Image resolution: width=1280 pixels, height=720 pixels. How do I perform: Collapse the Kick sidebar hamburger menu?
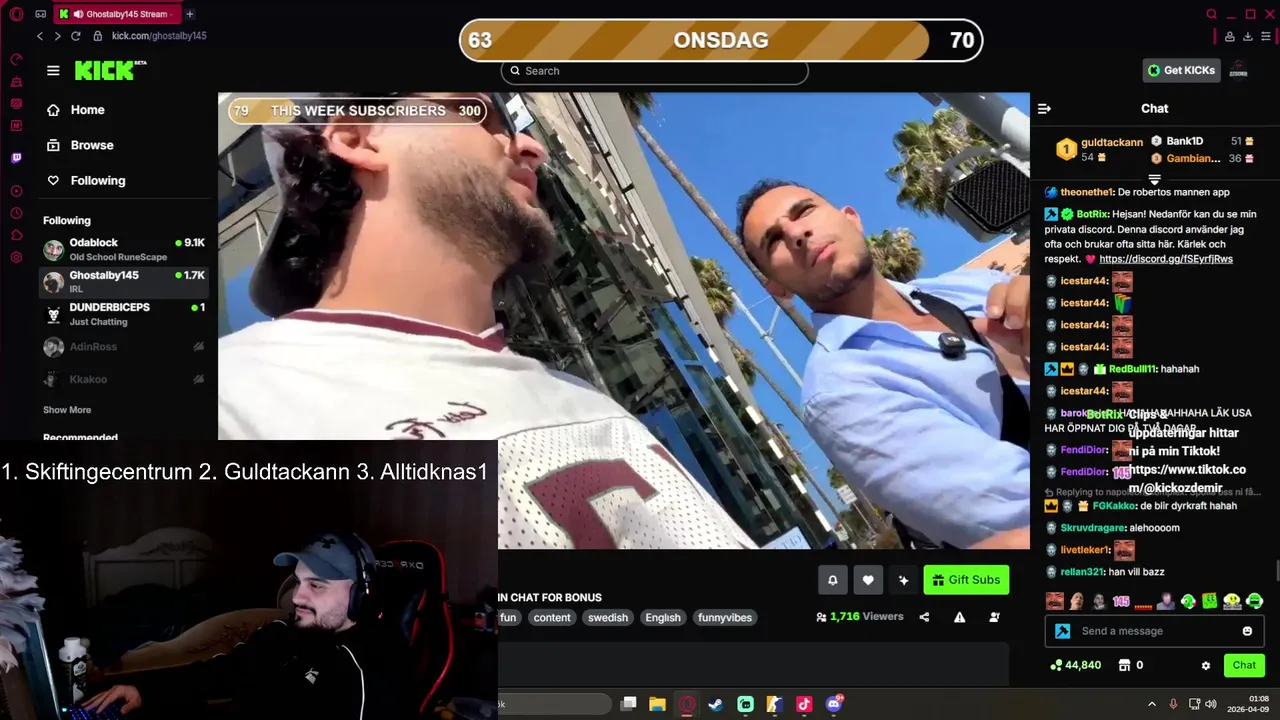[x=53, y=71]
